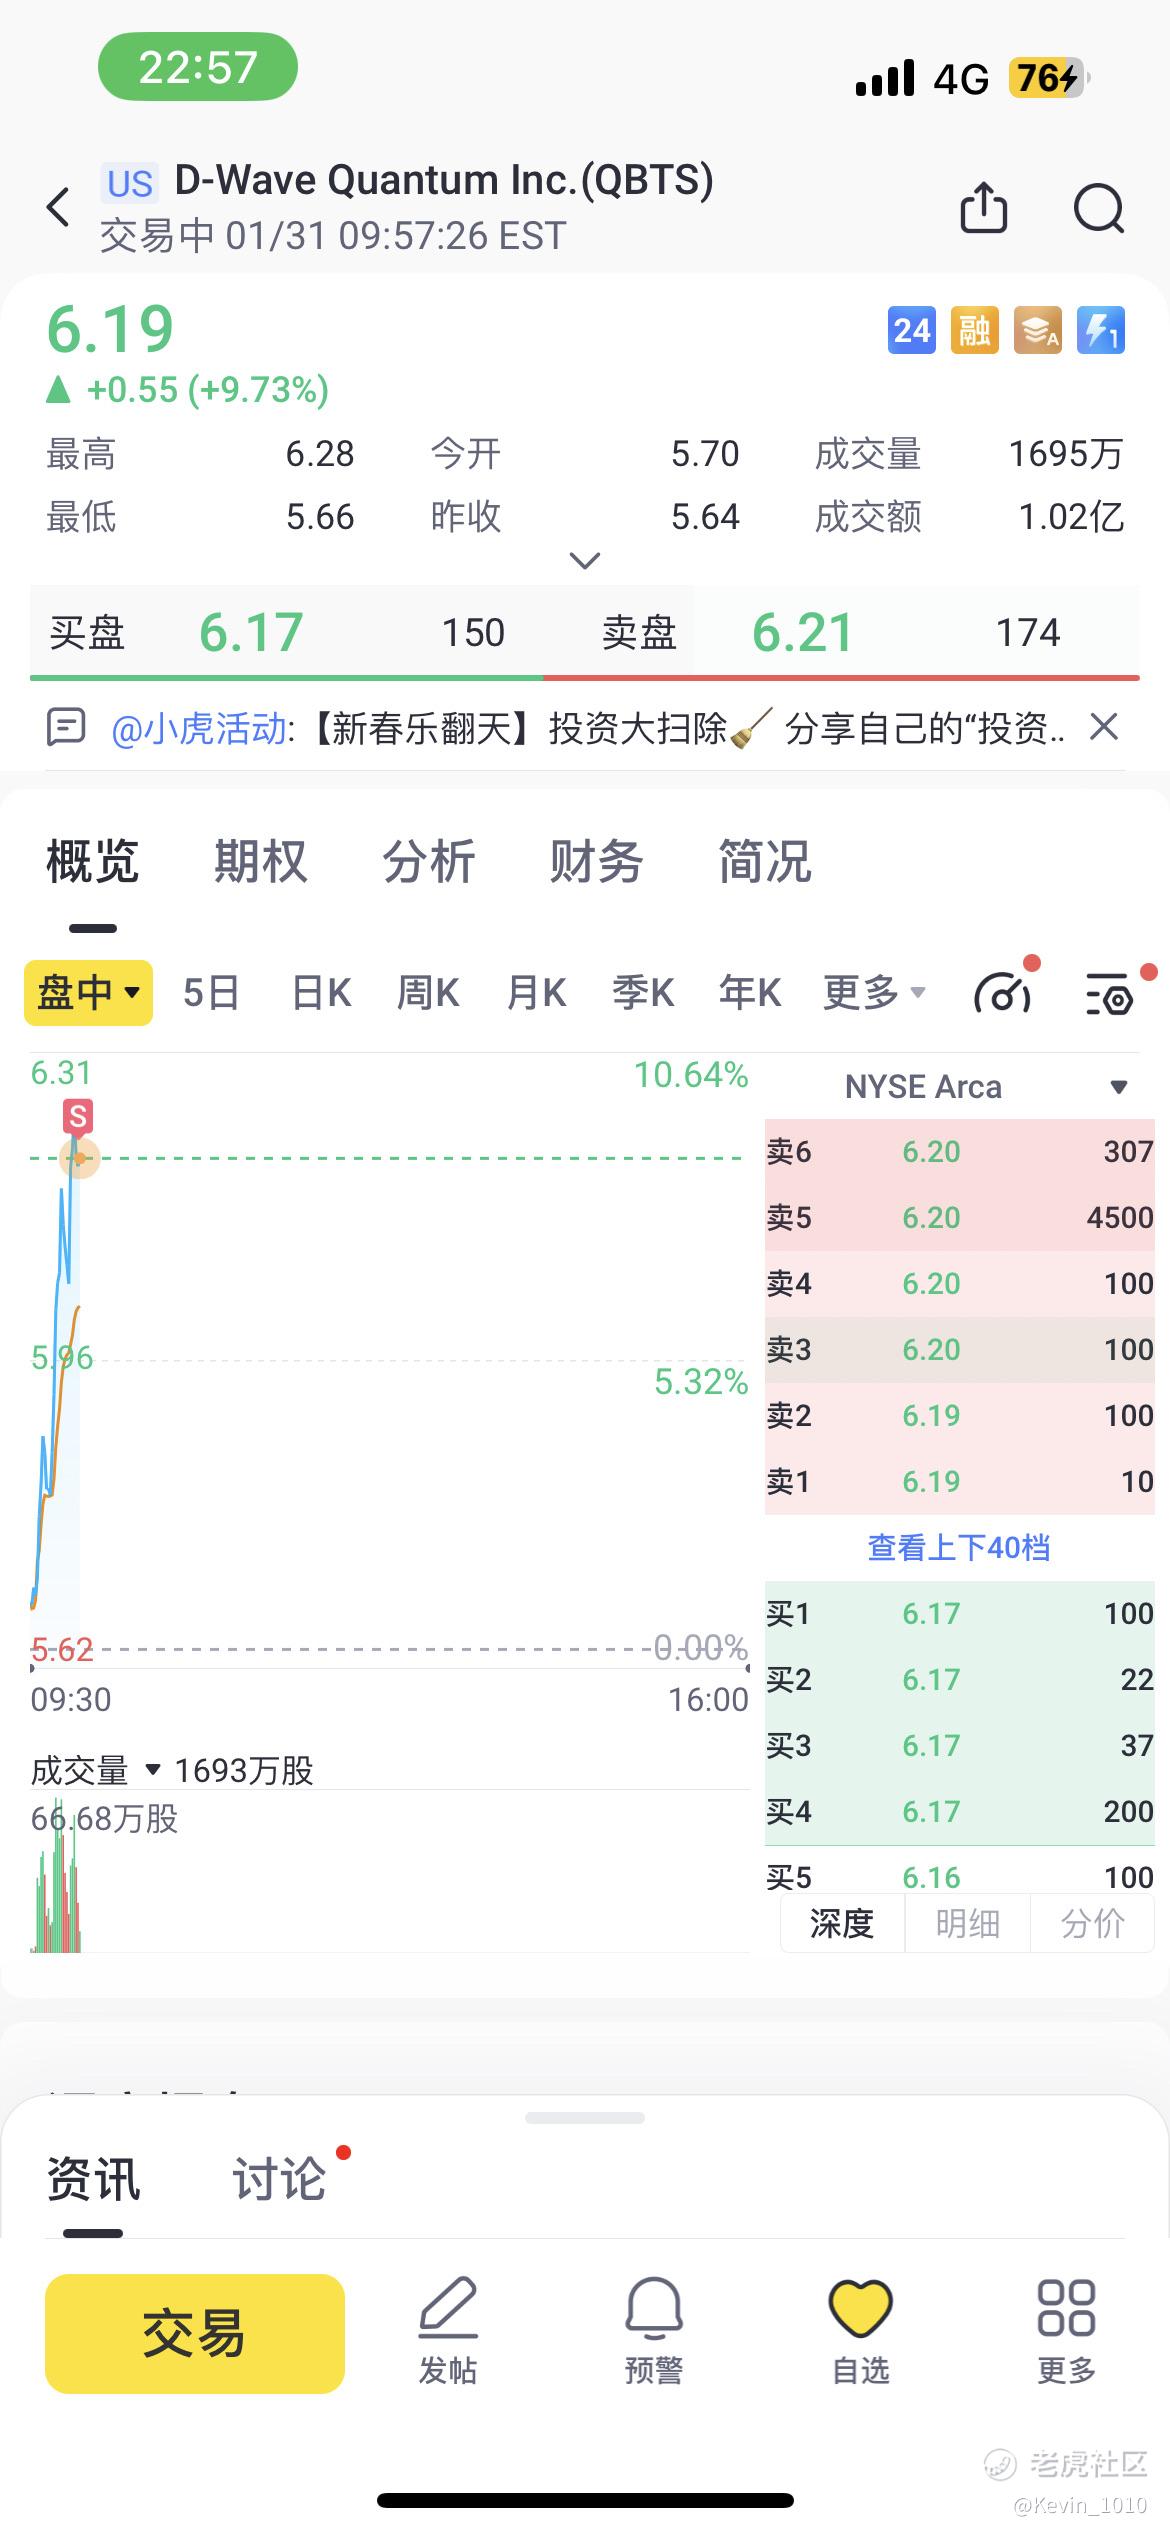Image resolution: width=1170 pixels, height=2532 pixels.
Task: Open the chart settings icon
Action: pyautogui.click(x=1112, y=993)
